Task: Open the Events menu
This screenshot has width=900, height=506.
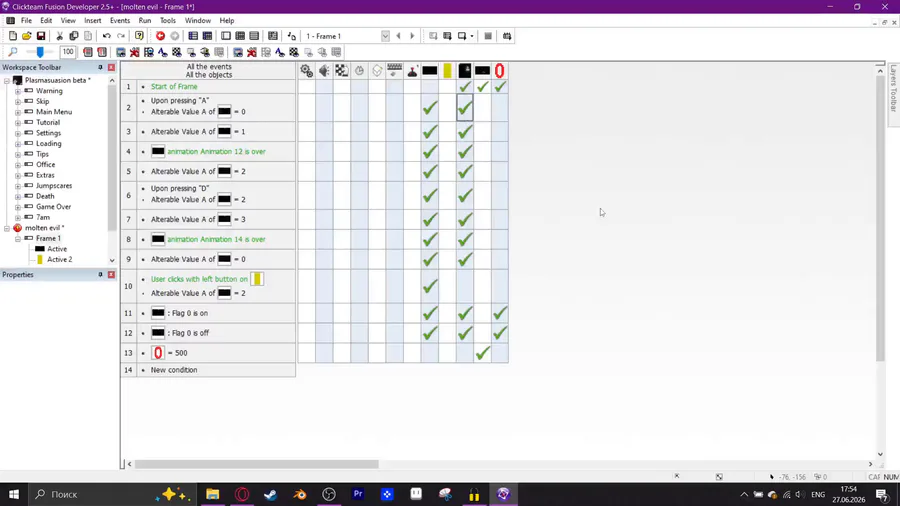Action: coord(120,21)
